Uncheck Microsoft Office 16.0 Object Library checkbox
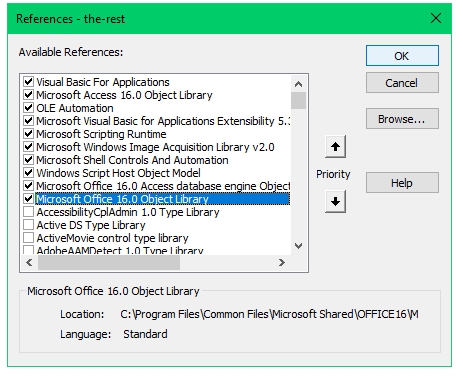 [28, 199]
